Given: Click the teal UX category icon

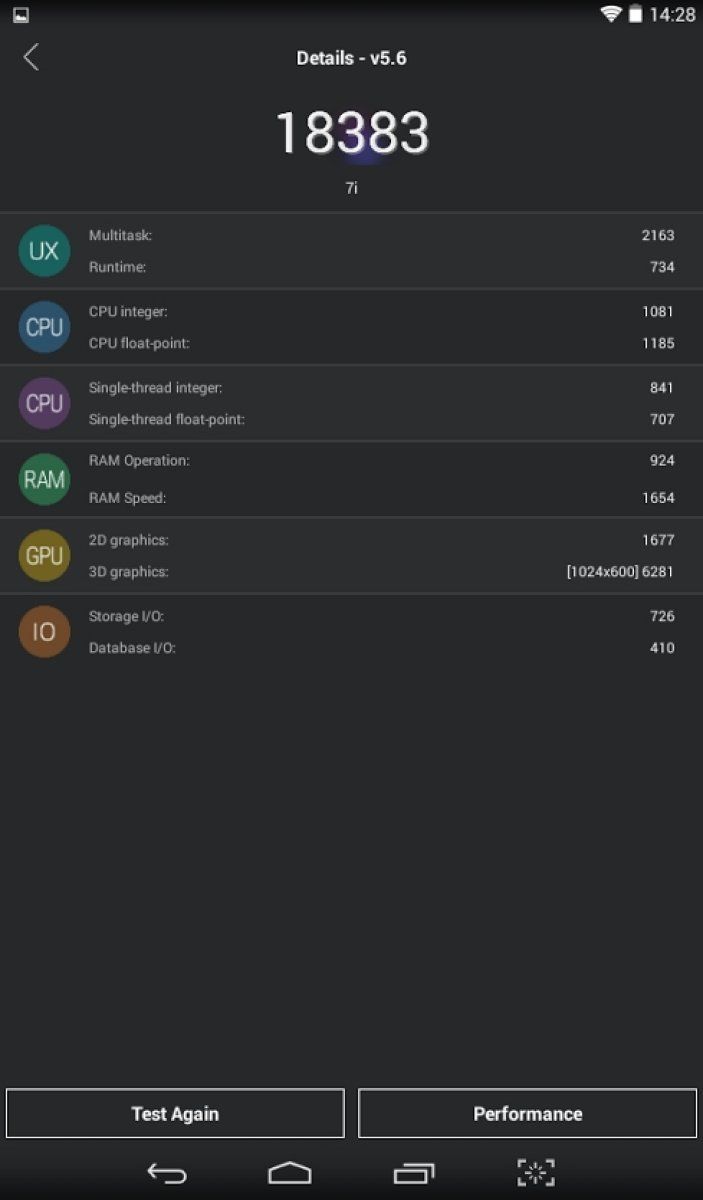Looking at the screenshot, I should pyautogui.click(x=44, y=251).
